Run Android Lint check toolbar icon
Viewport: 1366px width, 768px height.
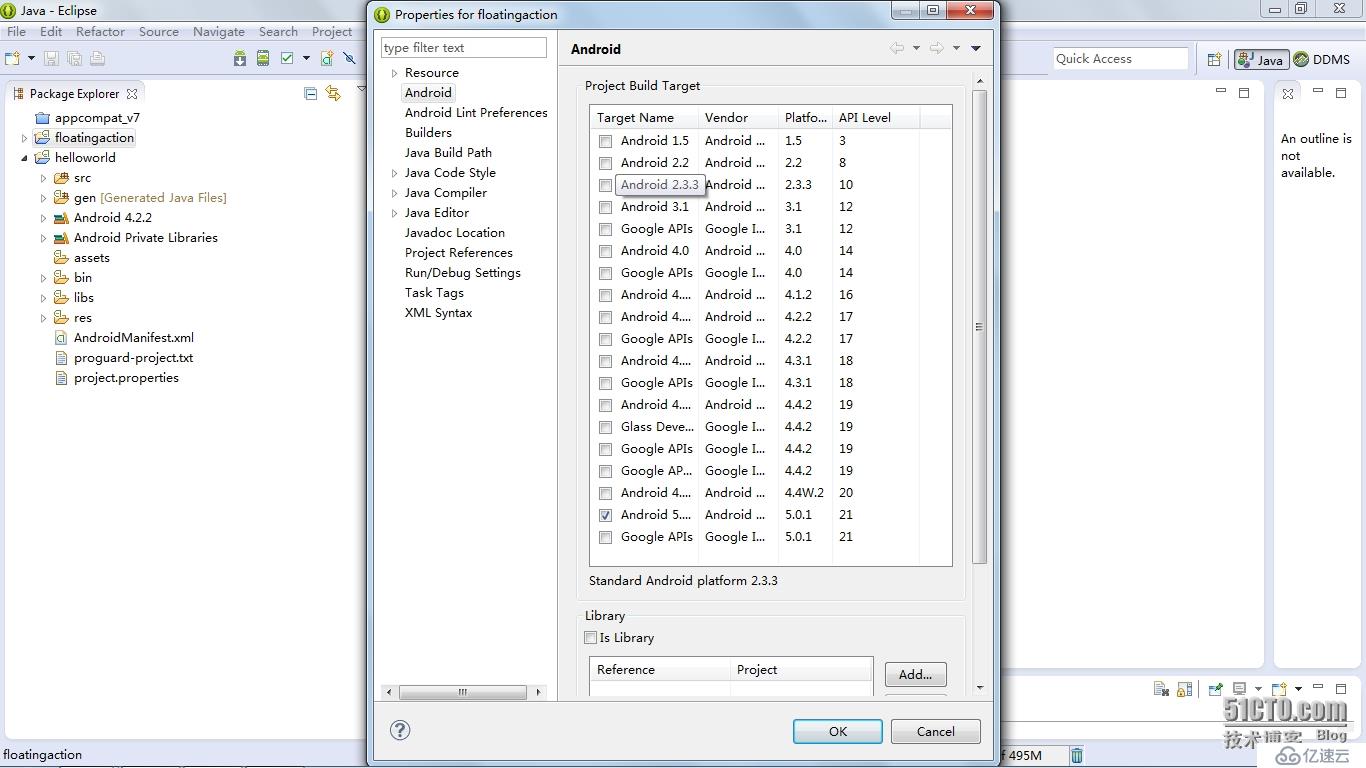click(287, 59)
